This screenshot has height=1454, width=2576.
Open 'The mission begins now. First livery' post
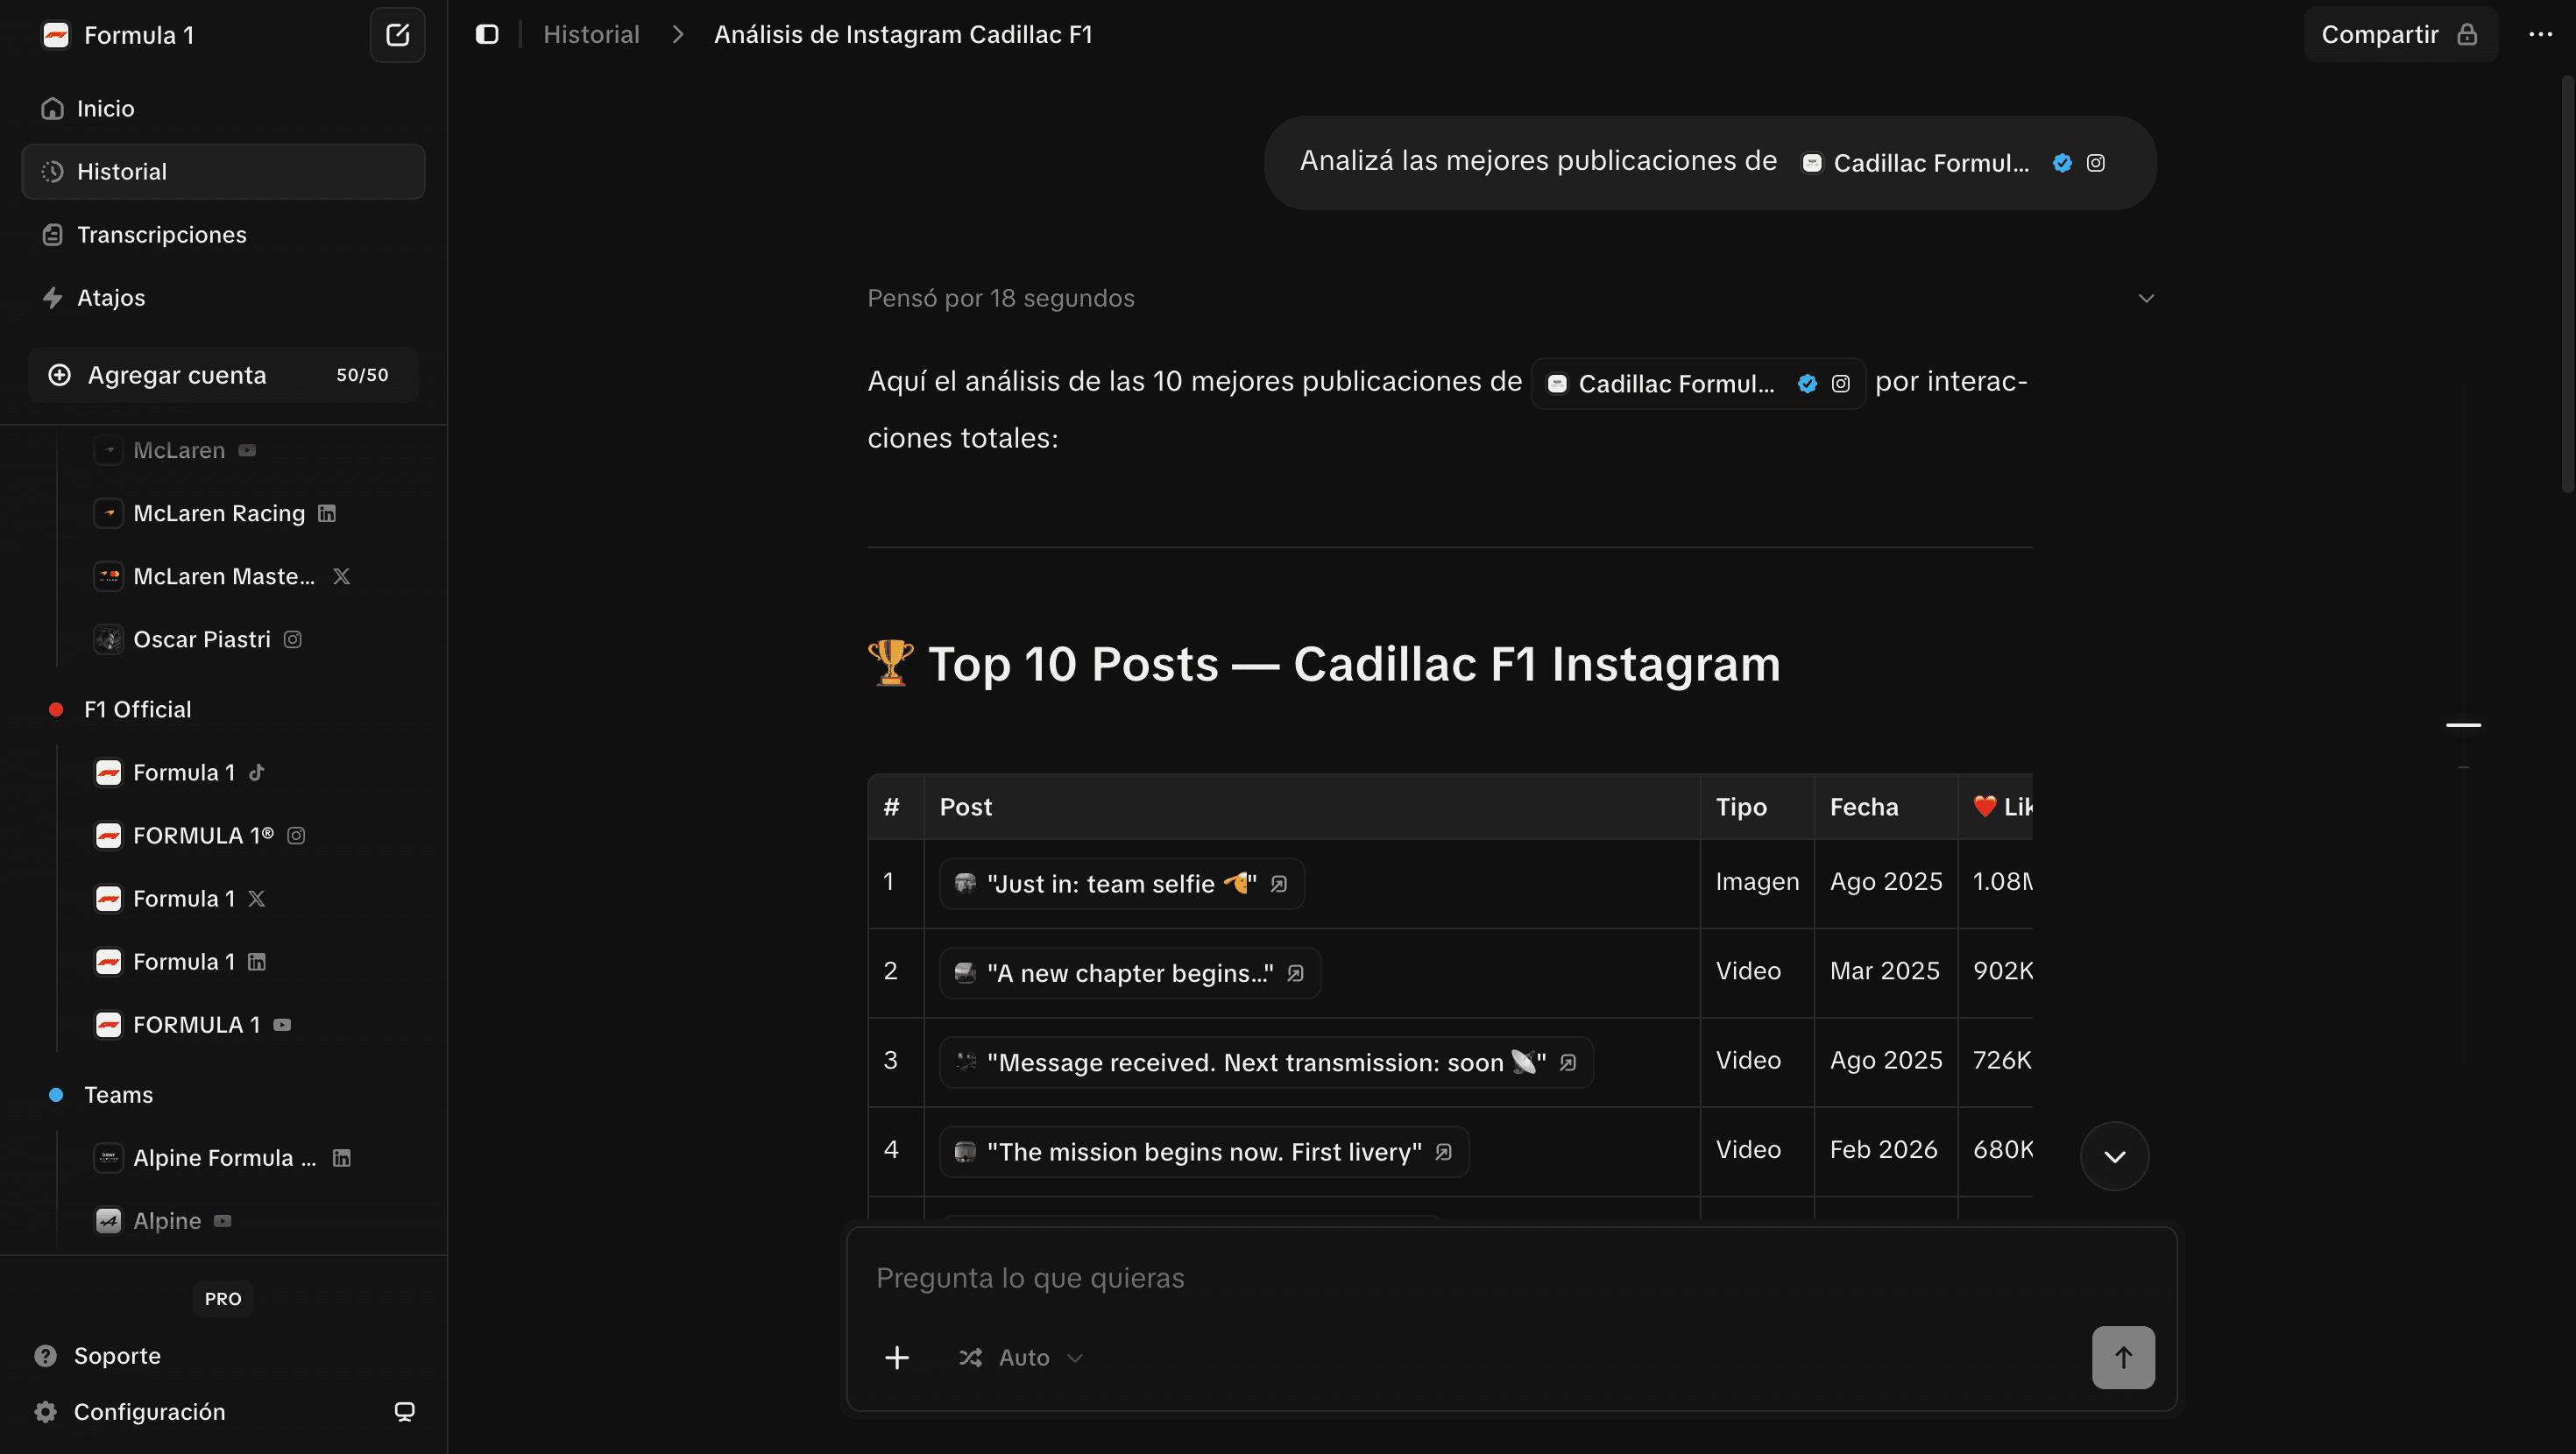point(1204,1151)
